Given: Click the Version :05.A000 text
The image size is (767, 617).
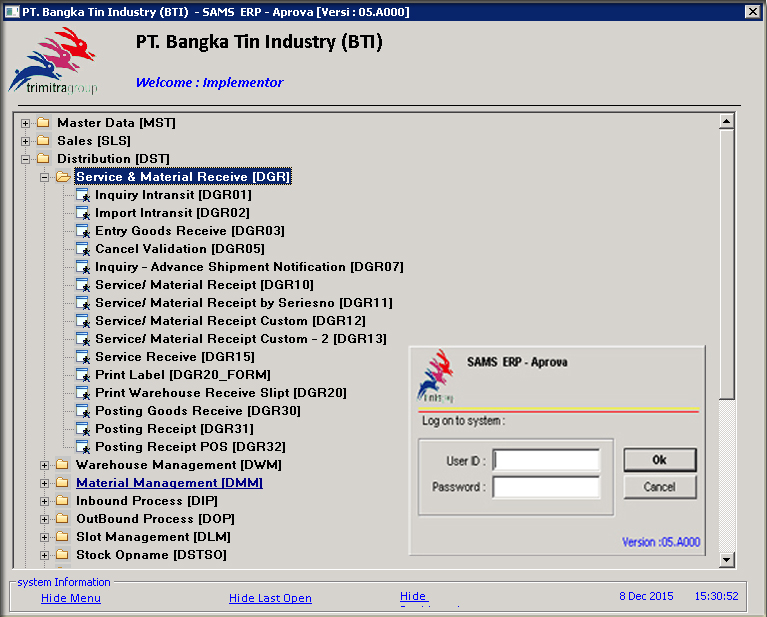Looking at the screenshot, I should coord(661,542).
